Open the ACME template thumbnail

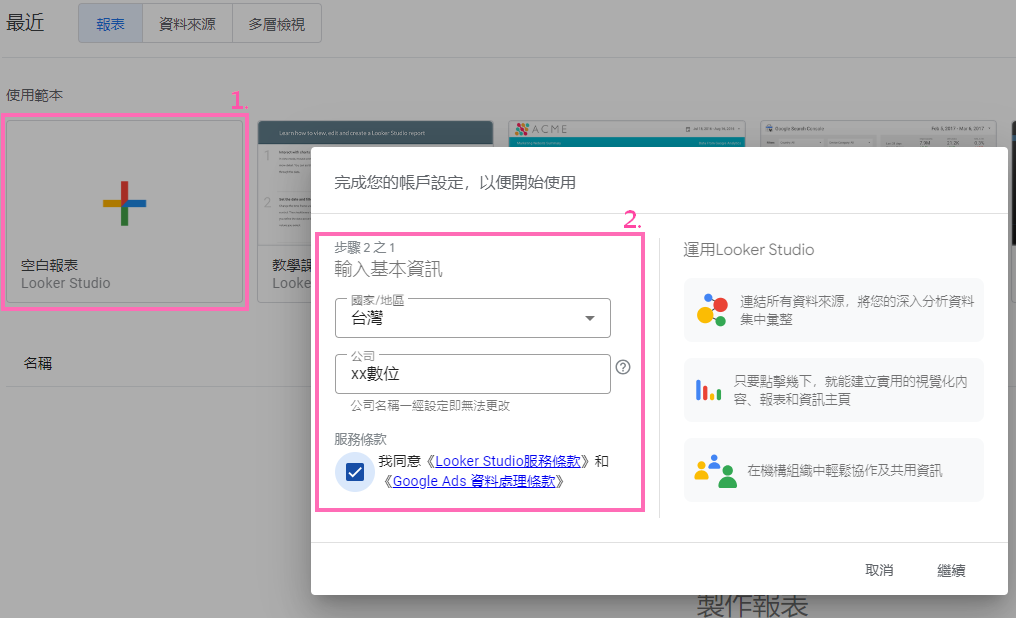tap(627, 133)
